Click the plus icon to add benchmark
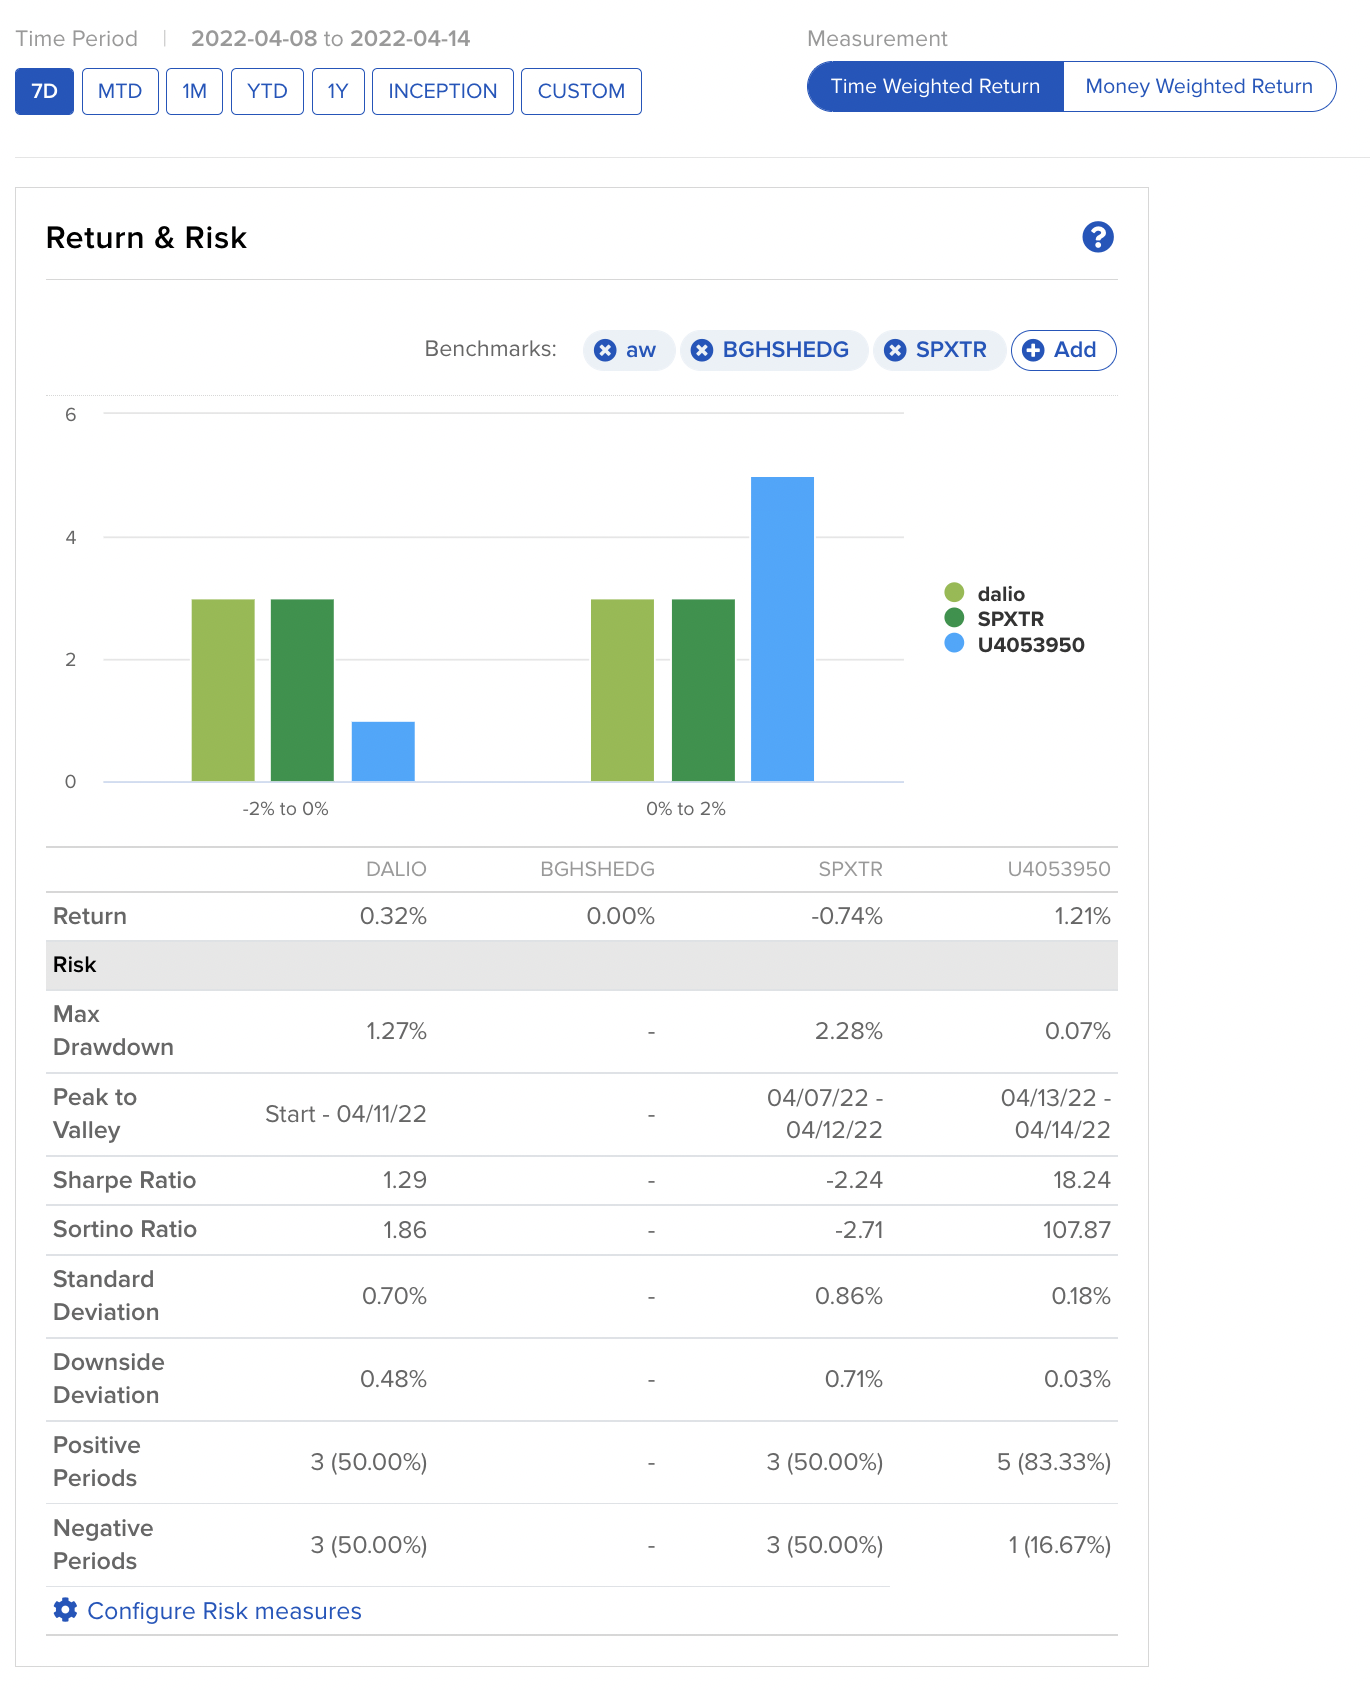Screen dimensions: 1370x1690 coord(1034,350)
